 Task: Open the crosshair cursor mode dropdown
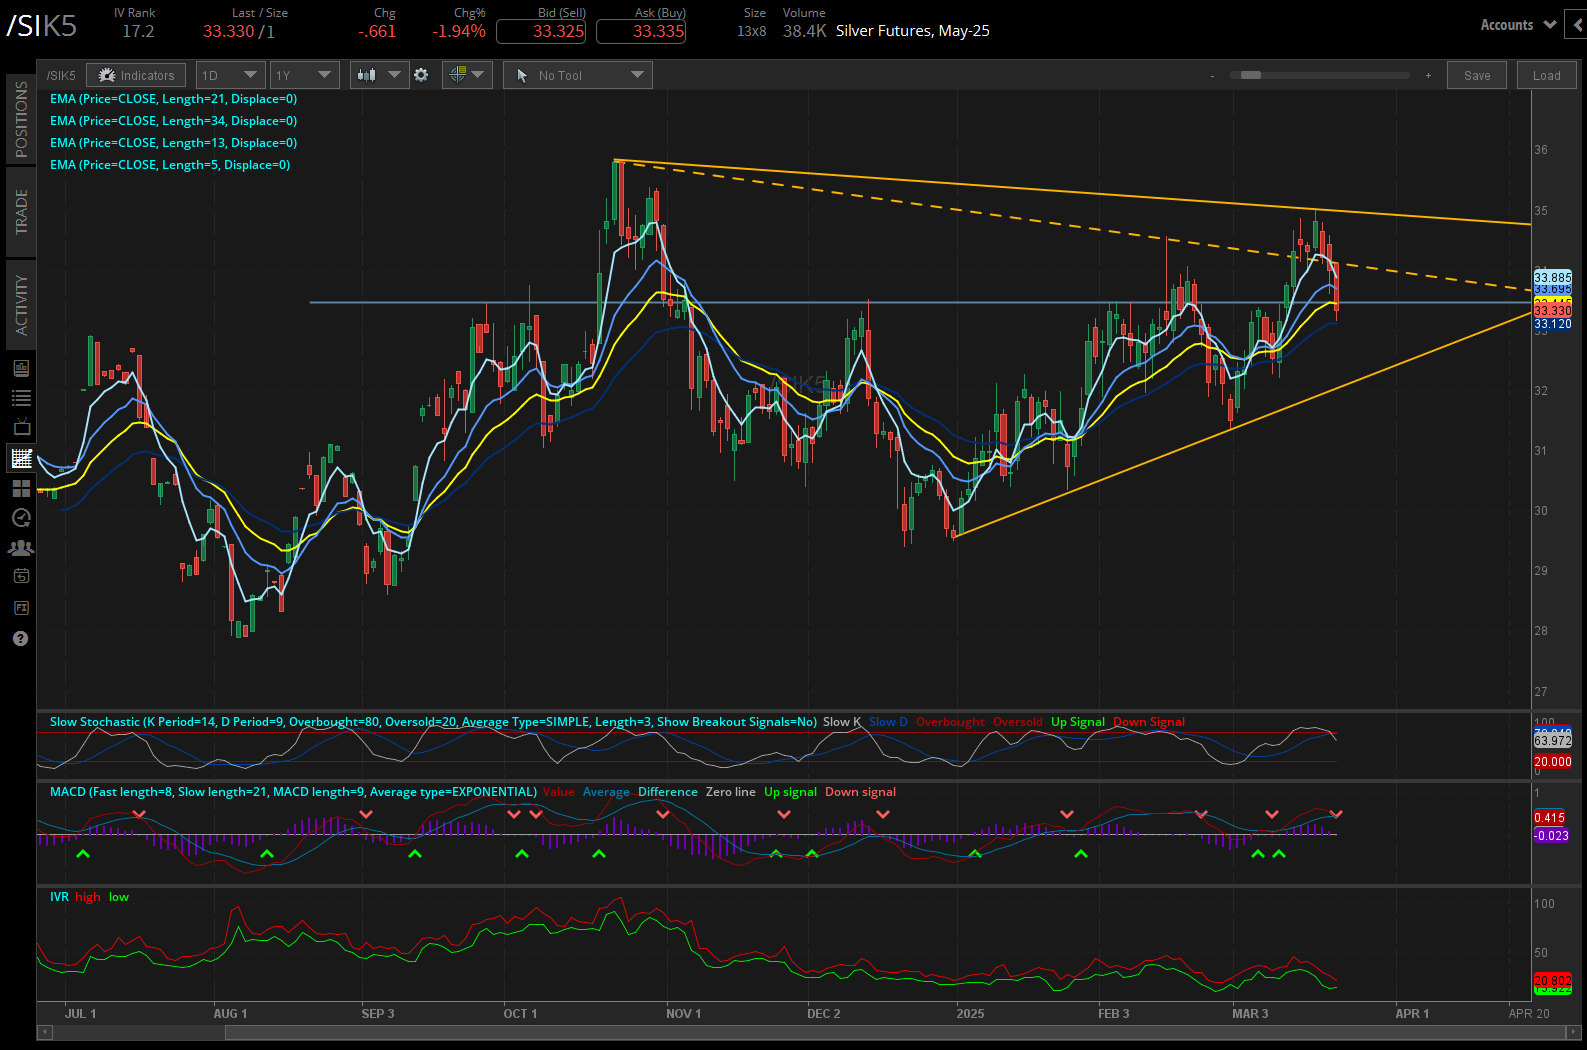point(466,75)
